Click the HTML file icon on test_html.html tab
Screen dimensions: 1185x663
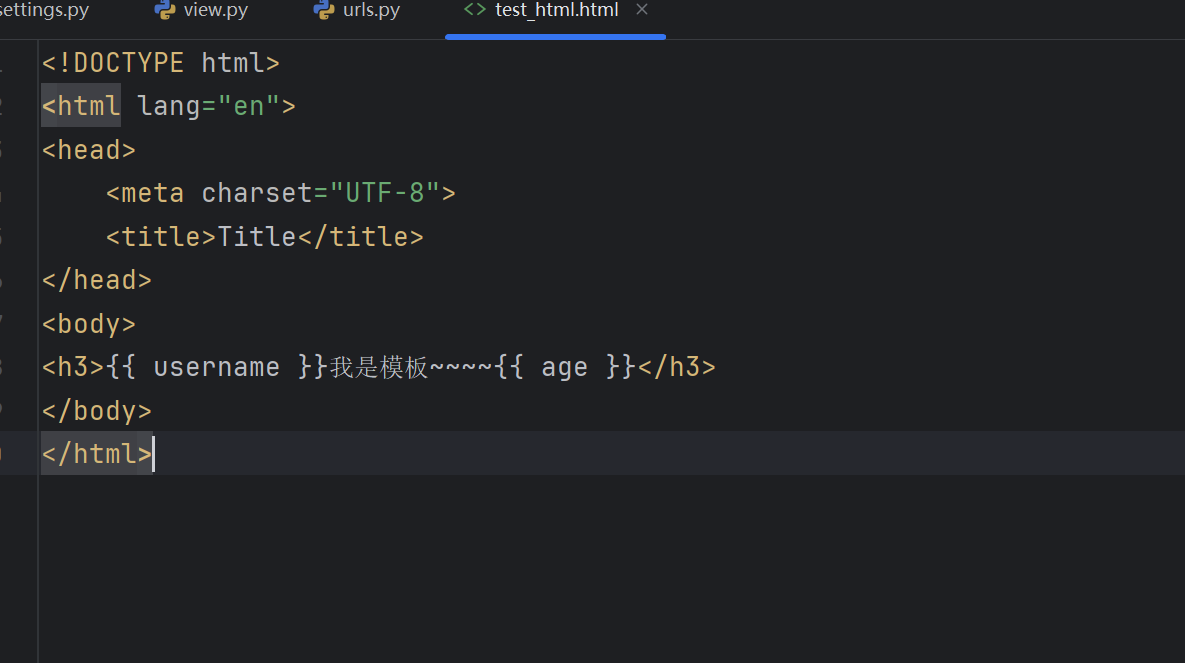tap(475, 11)
